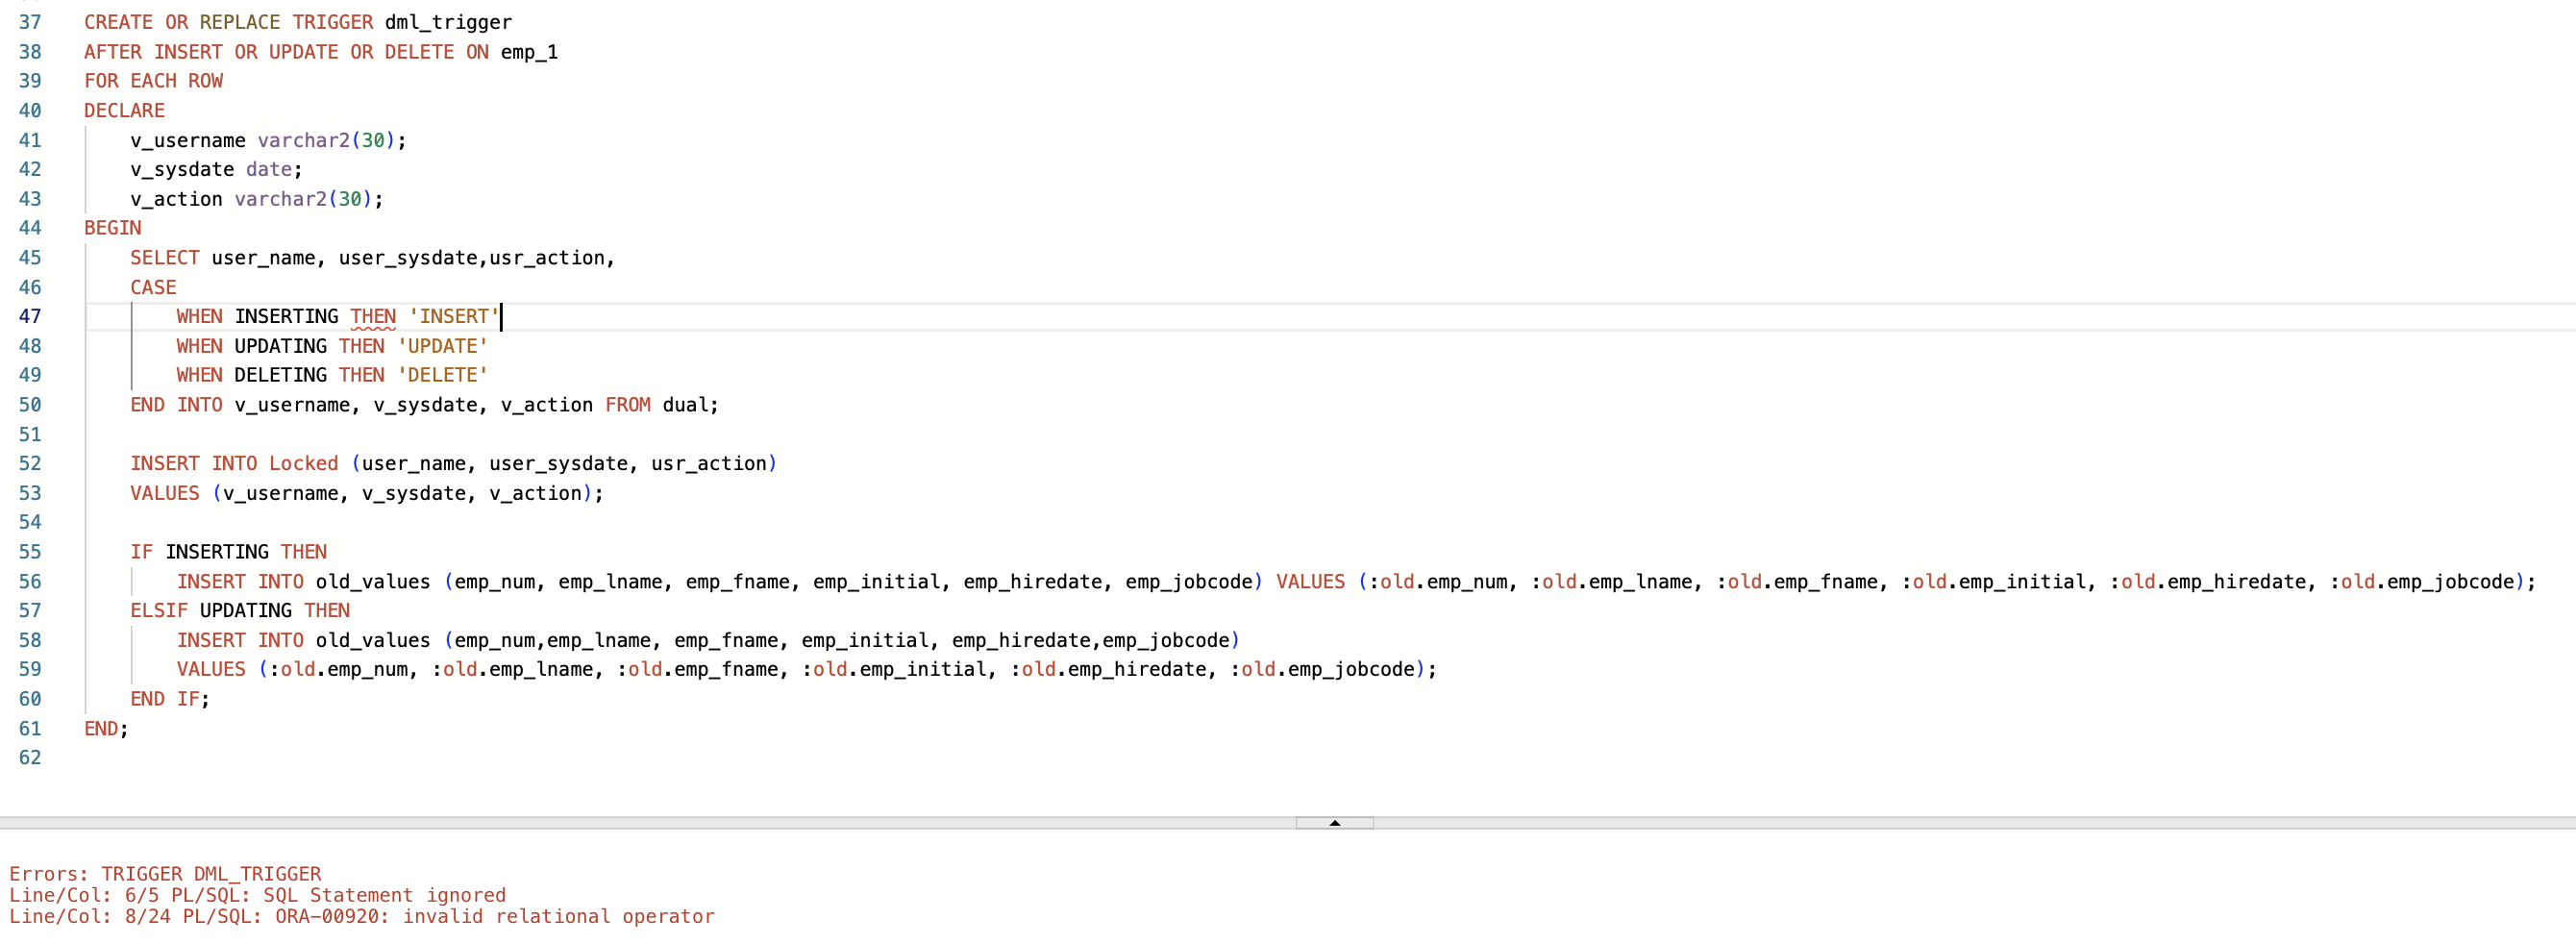The width and height of the screenshot is (2576, 944).
Task: Click the DECLARE keyword on line 40
Action: (x=123, y=111)
